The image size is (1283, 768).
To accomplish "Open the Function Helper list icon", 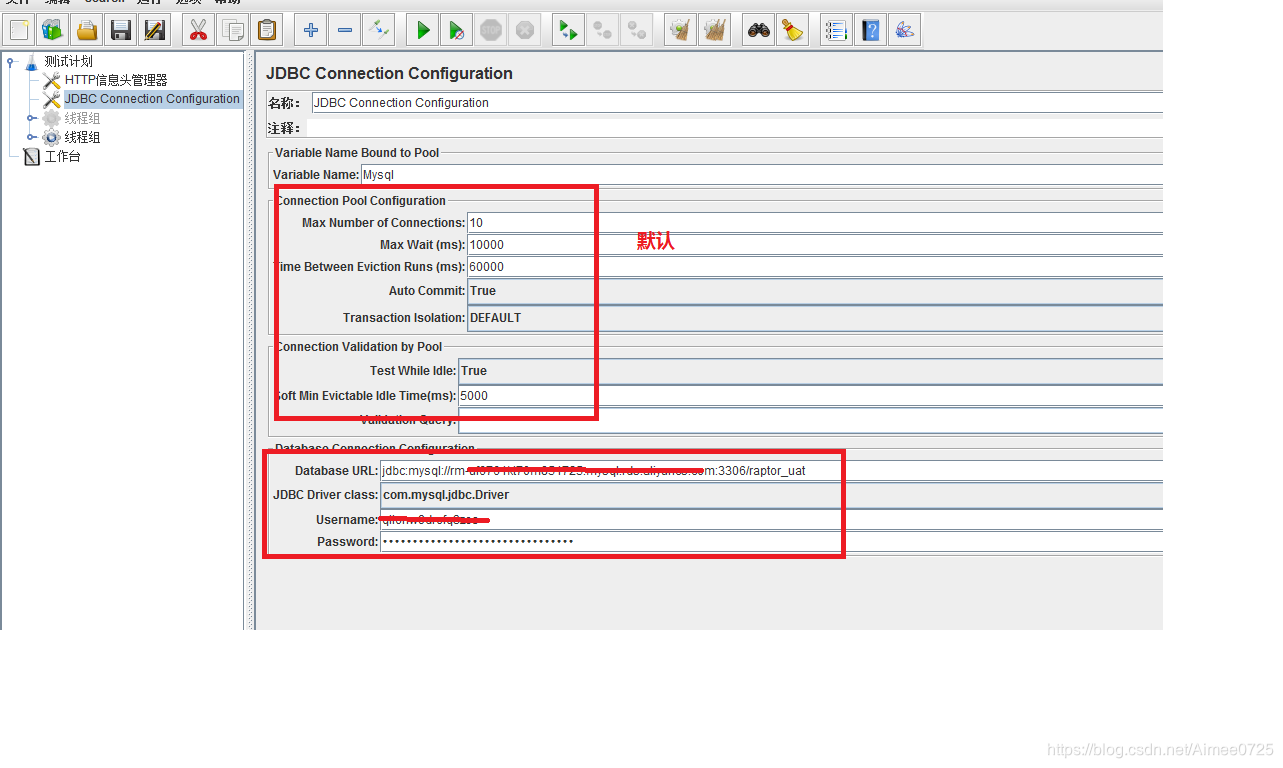I will point(837,30).
